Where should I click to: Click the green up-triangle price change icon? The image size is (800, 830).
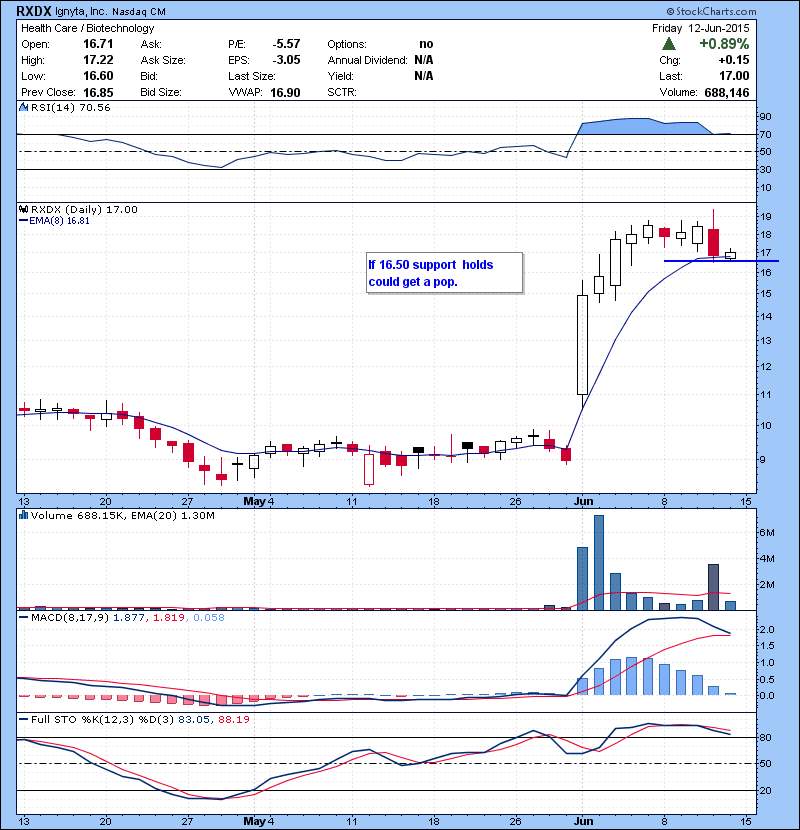point(669,44)
